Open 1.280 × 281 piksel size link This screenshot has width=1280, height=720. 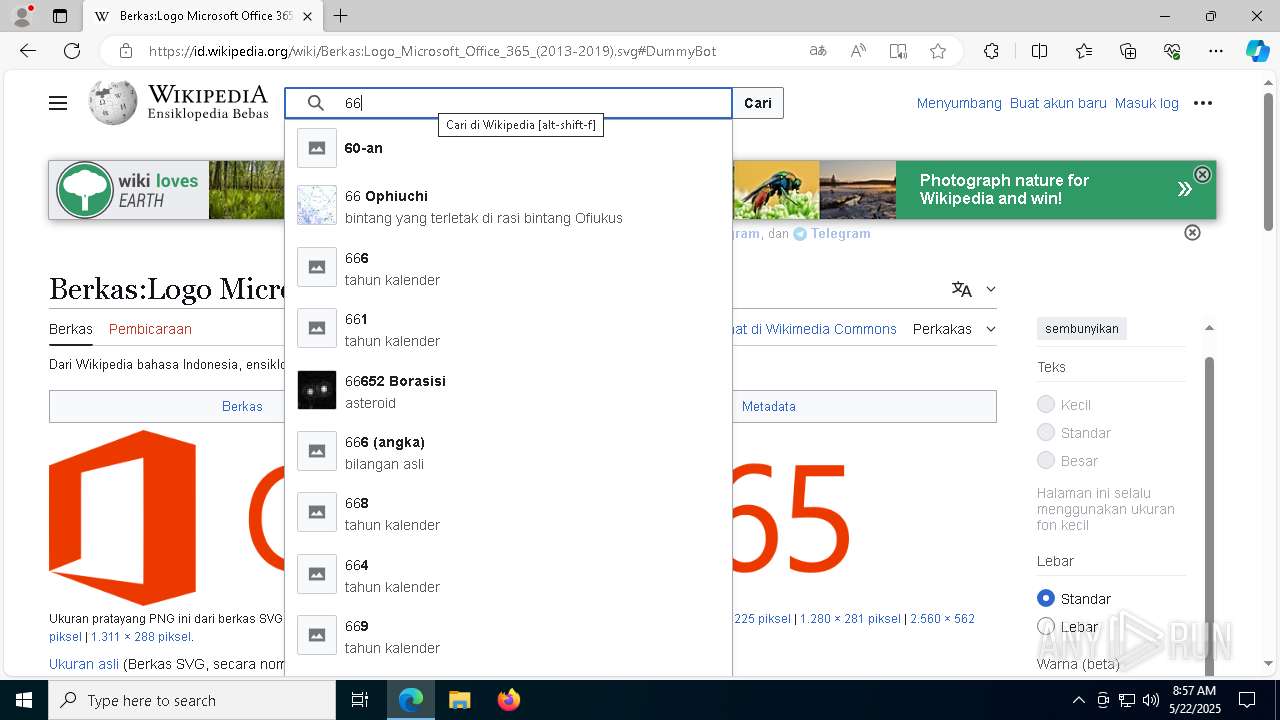[x=850, y=619]
